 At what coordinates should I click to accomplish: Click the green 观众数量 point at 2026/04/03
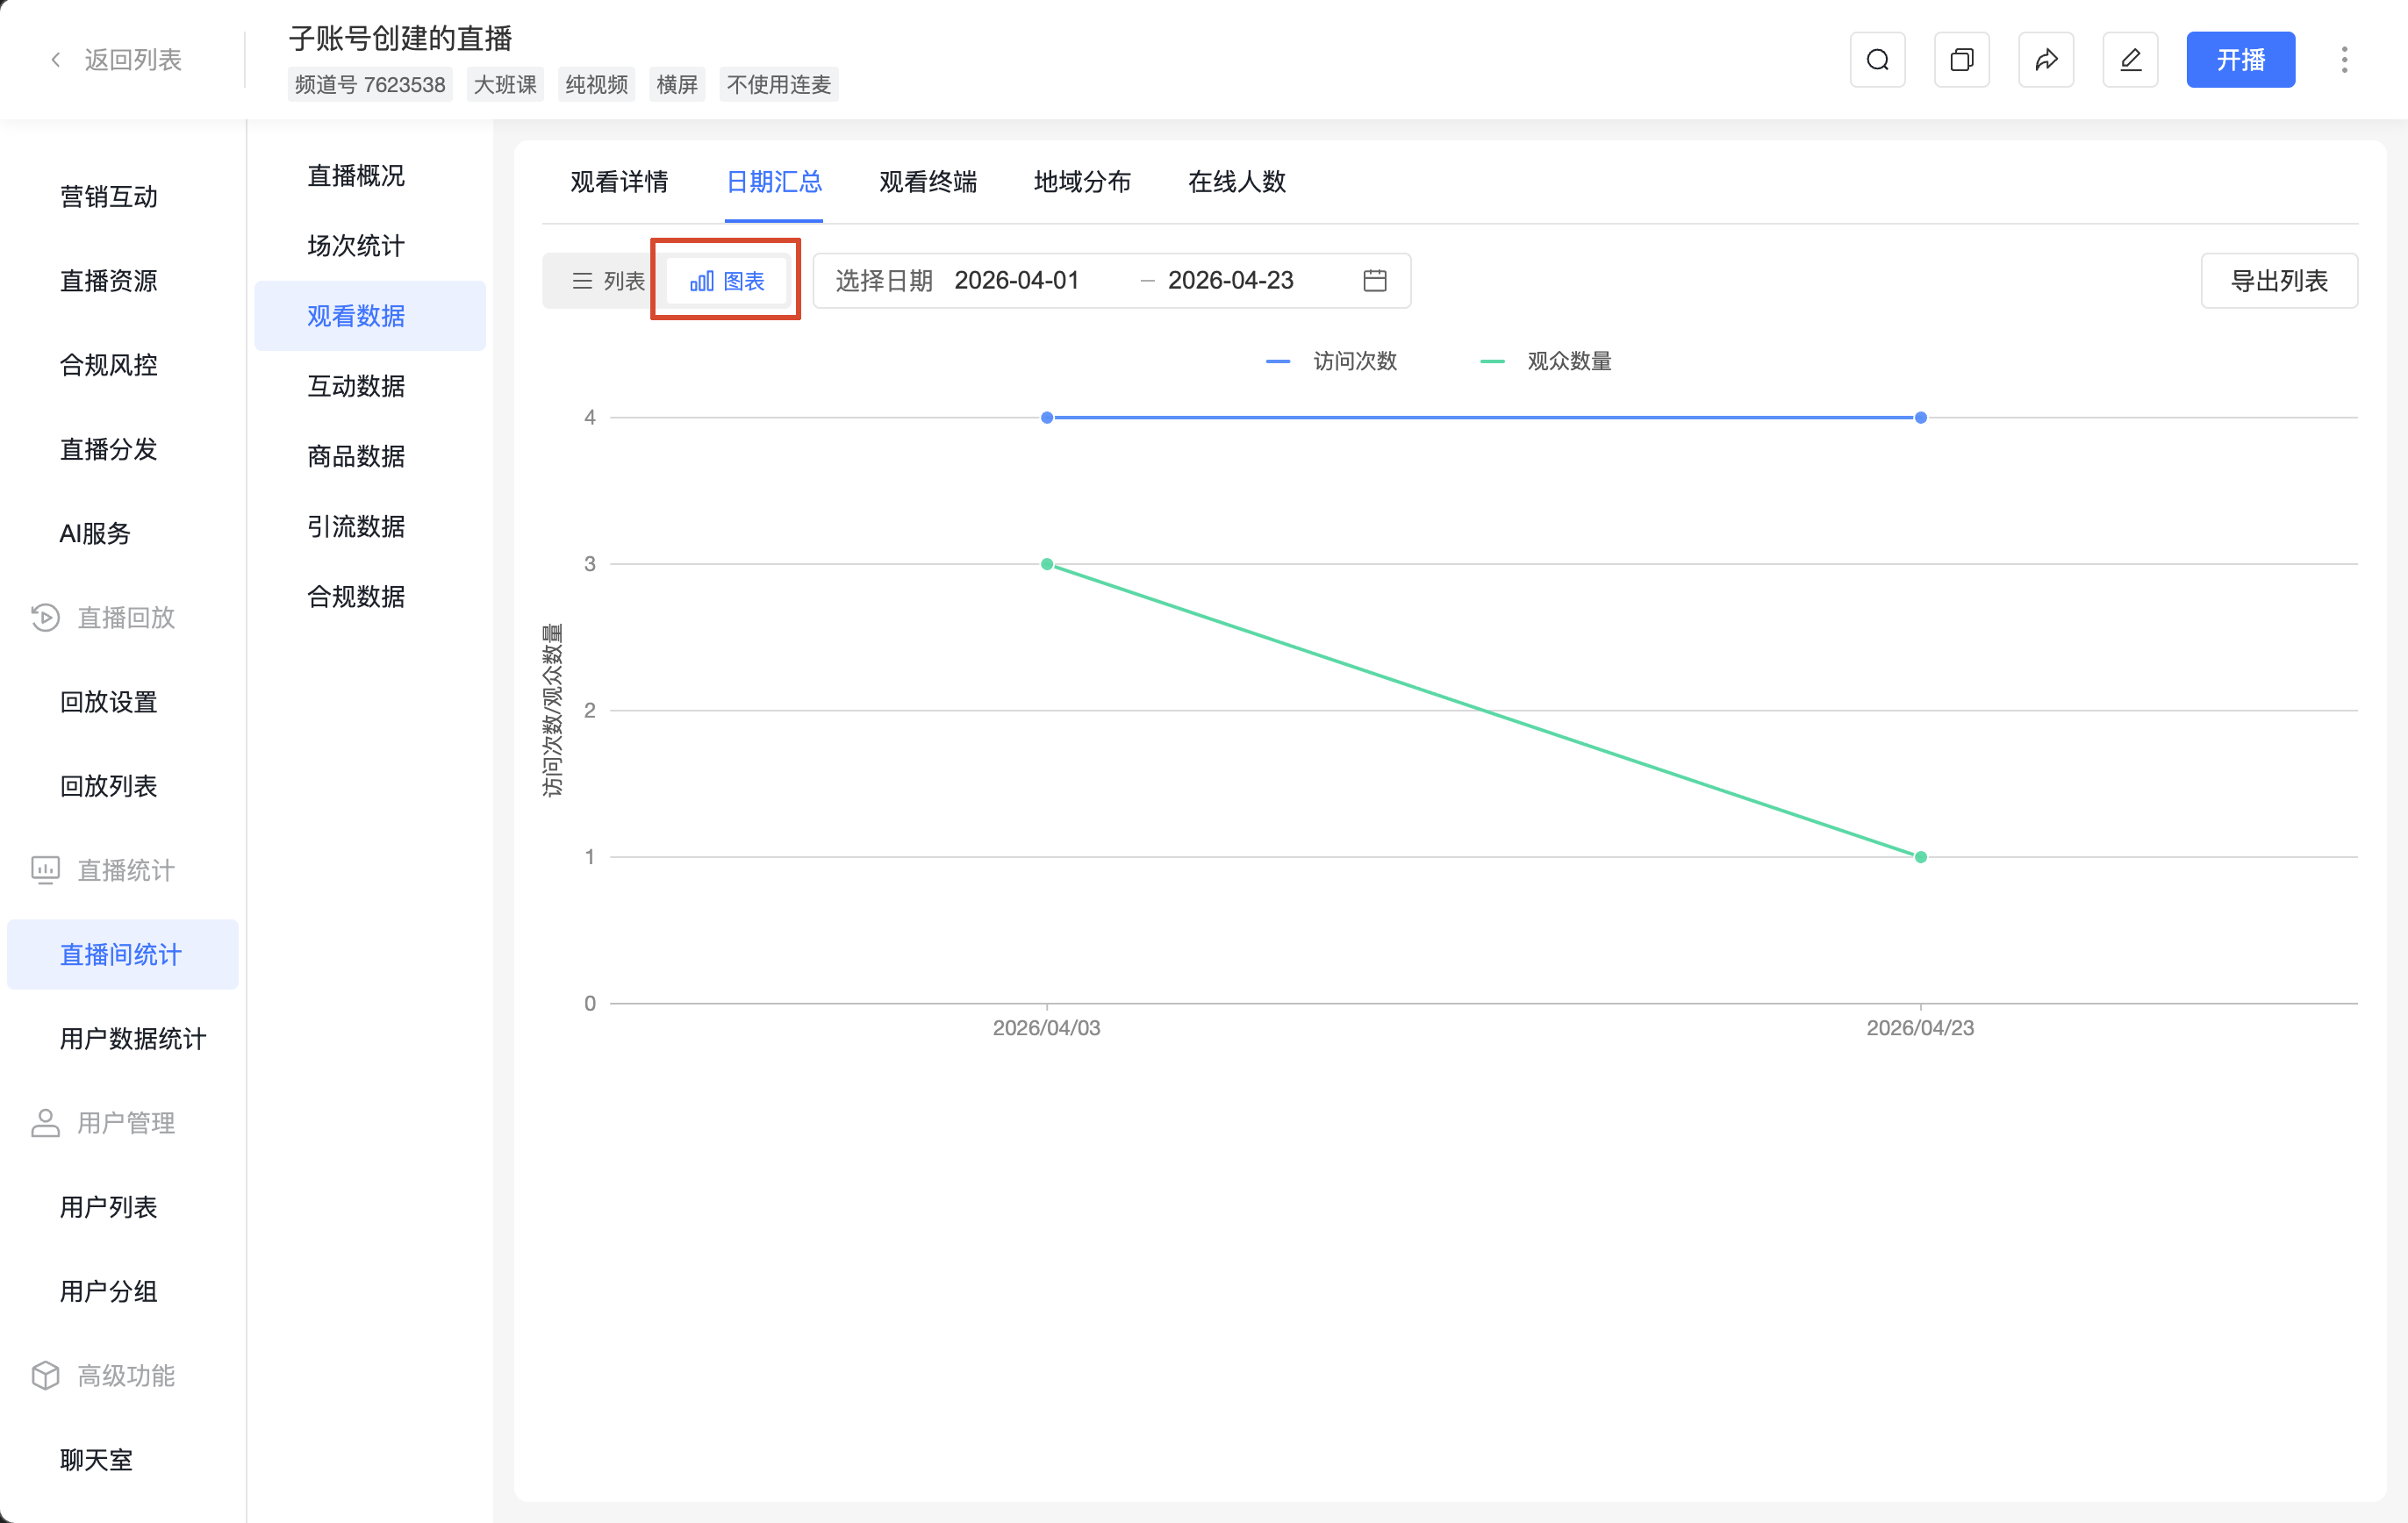[1047, 564]
